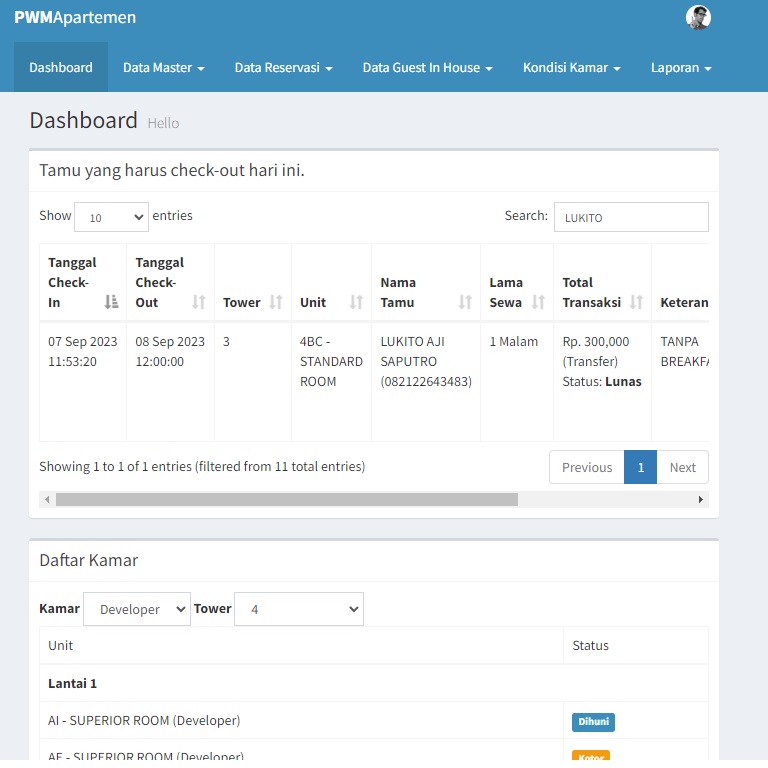The height and width of the screenshot is (768, 768).
Task: Open the Data Master menu
Action: (x=164, y=68)
